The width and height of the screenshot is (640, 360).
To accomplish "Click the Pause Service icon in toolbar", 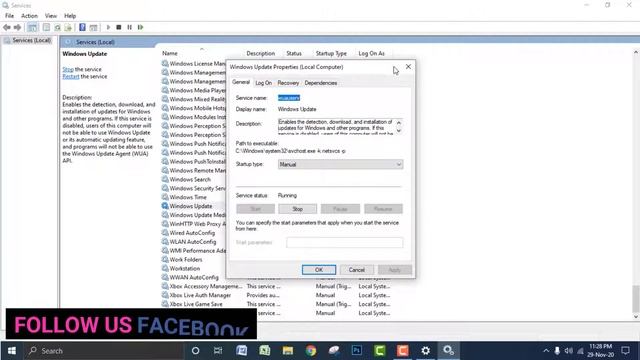I will tap(129, 27).
